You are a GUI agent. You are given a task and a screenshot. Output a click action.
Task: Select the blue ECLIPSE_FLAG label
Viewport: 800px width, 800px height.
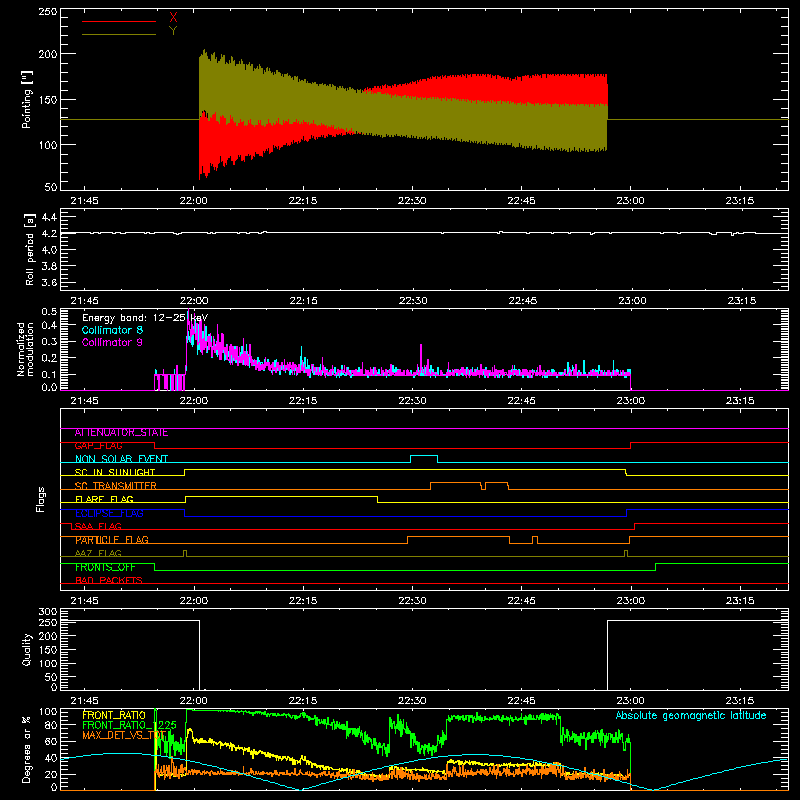[x=109, y=513]
